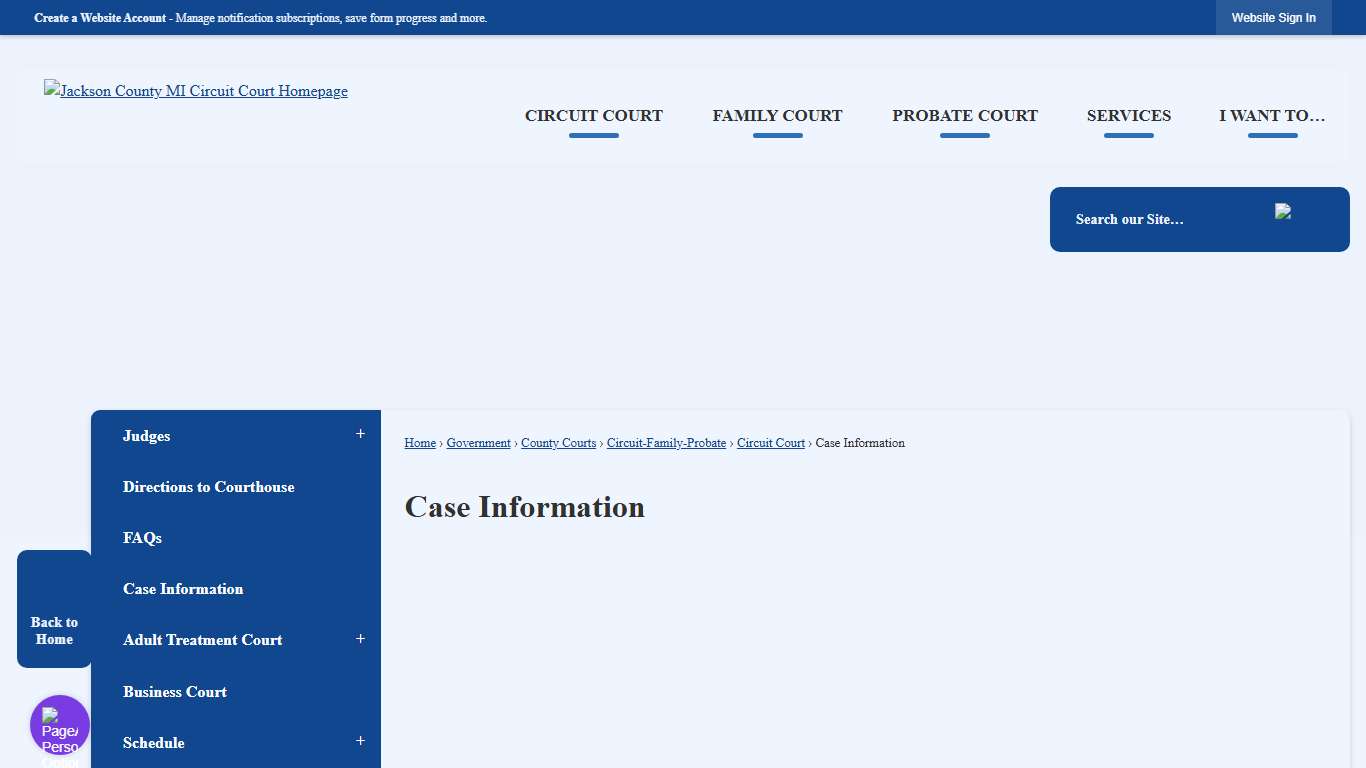
Task: Click the Back to Home button
Action: 53,630
